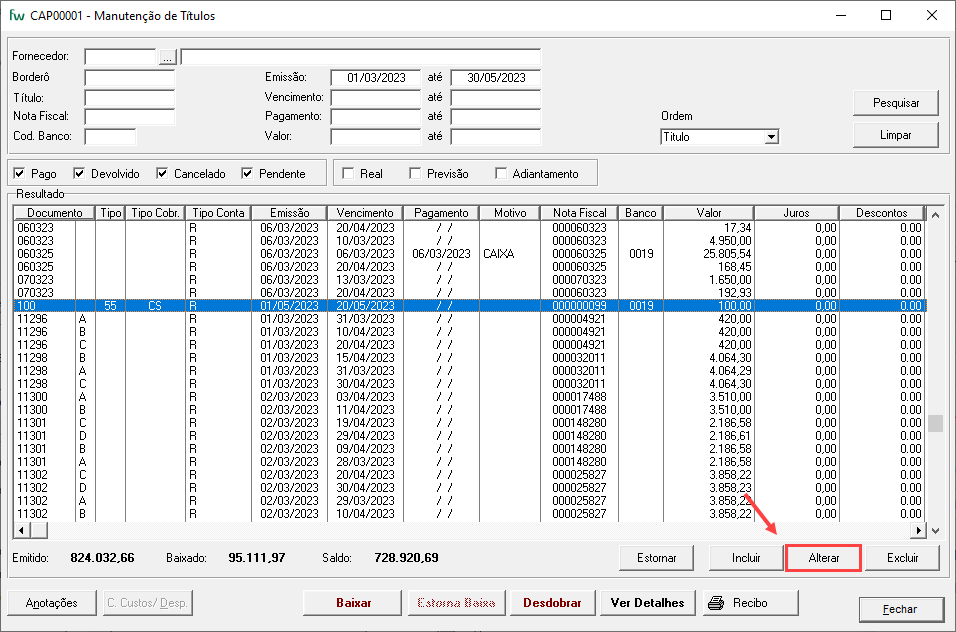Click Emissão start date 01/03/2023 field

coord(376,77)
